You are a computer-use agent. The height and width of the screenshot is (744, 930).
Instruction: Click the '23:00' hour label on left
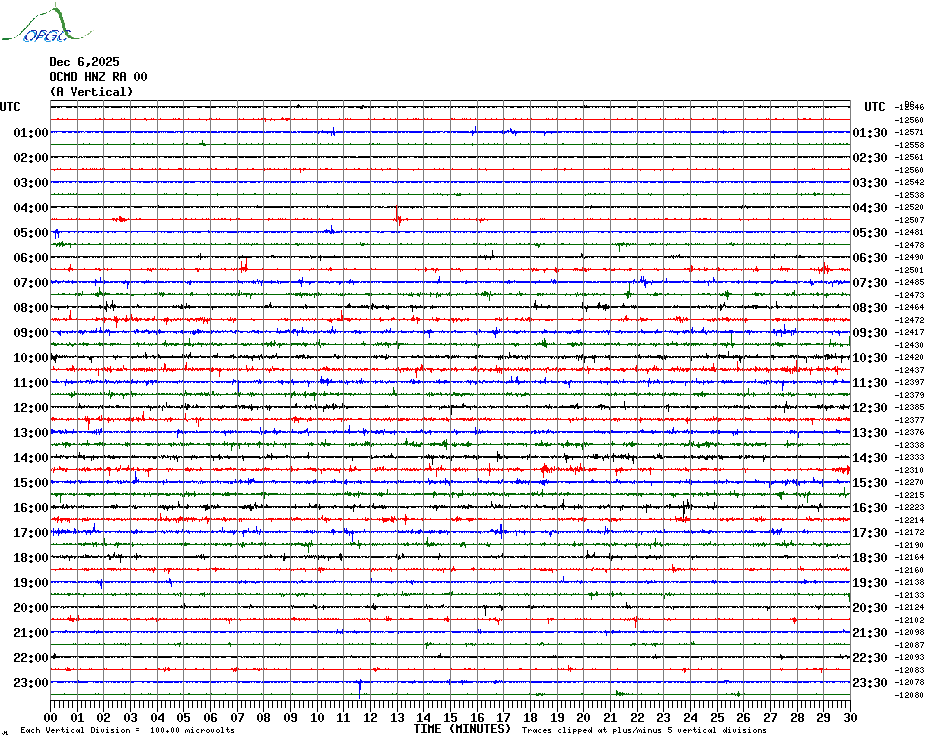[31, 683]
